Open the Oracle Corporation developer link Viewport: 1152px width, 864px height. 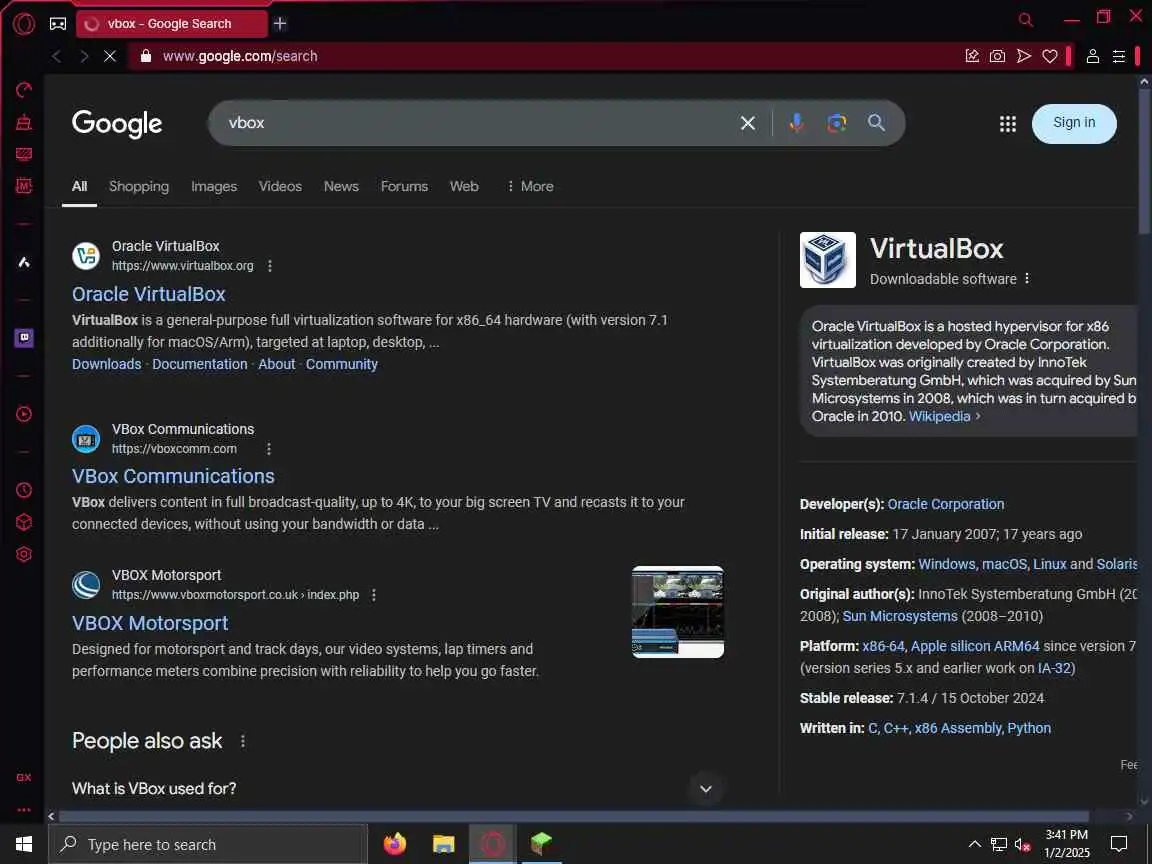tap(946, 504)
